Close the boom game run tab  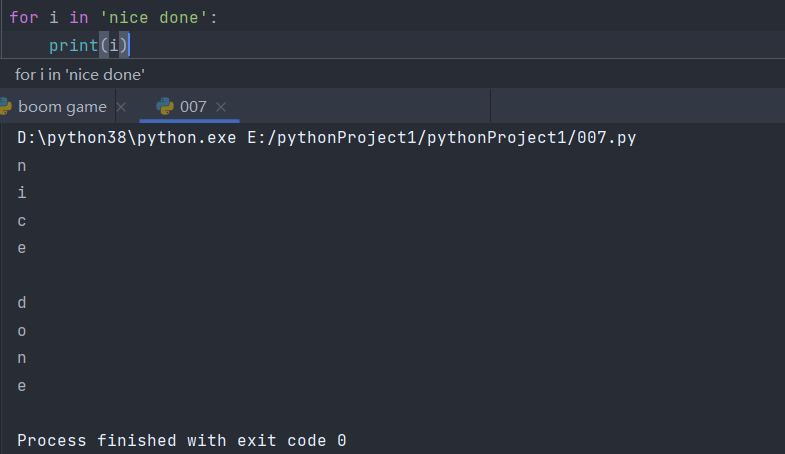click(121, 107)
